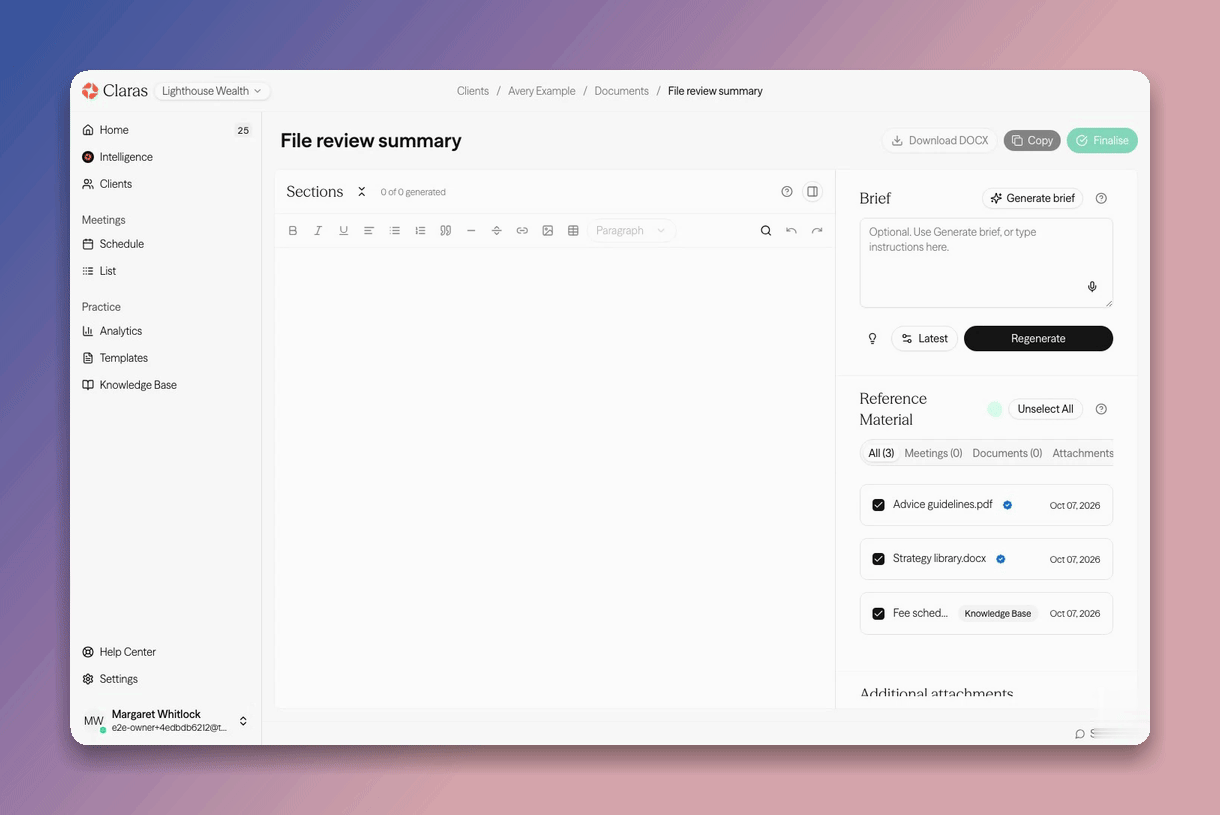Image resolution: width=1220 pixels, height=815 pixels.
Task: Click into the Brief instructions text box
Action: tap(986, 263)
